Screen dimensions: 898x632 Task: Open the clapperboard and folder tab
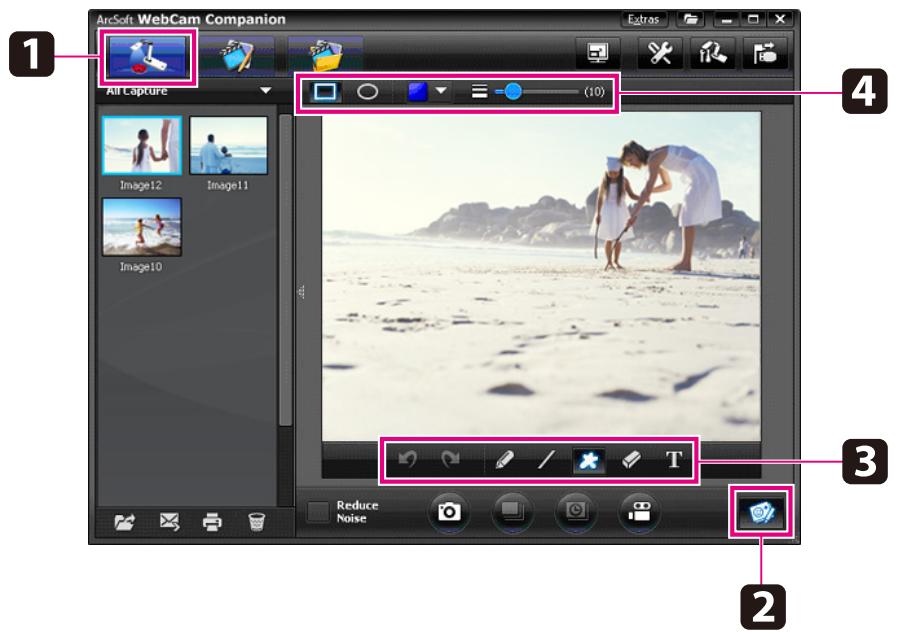325,56
